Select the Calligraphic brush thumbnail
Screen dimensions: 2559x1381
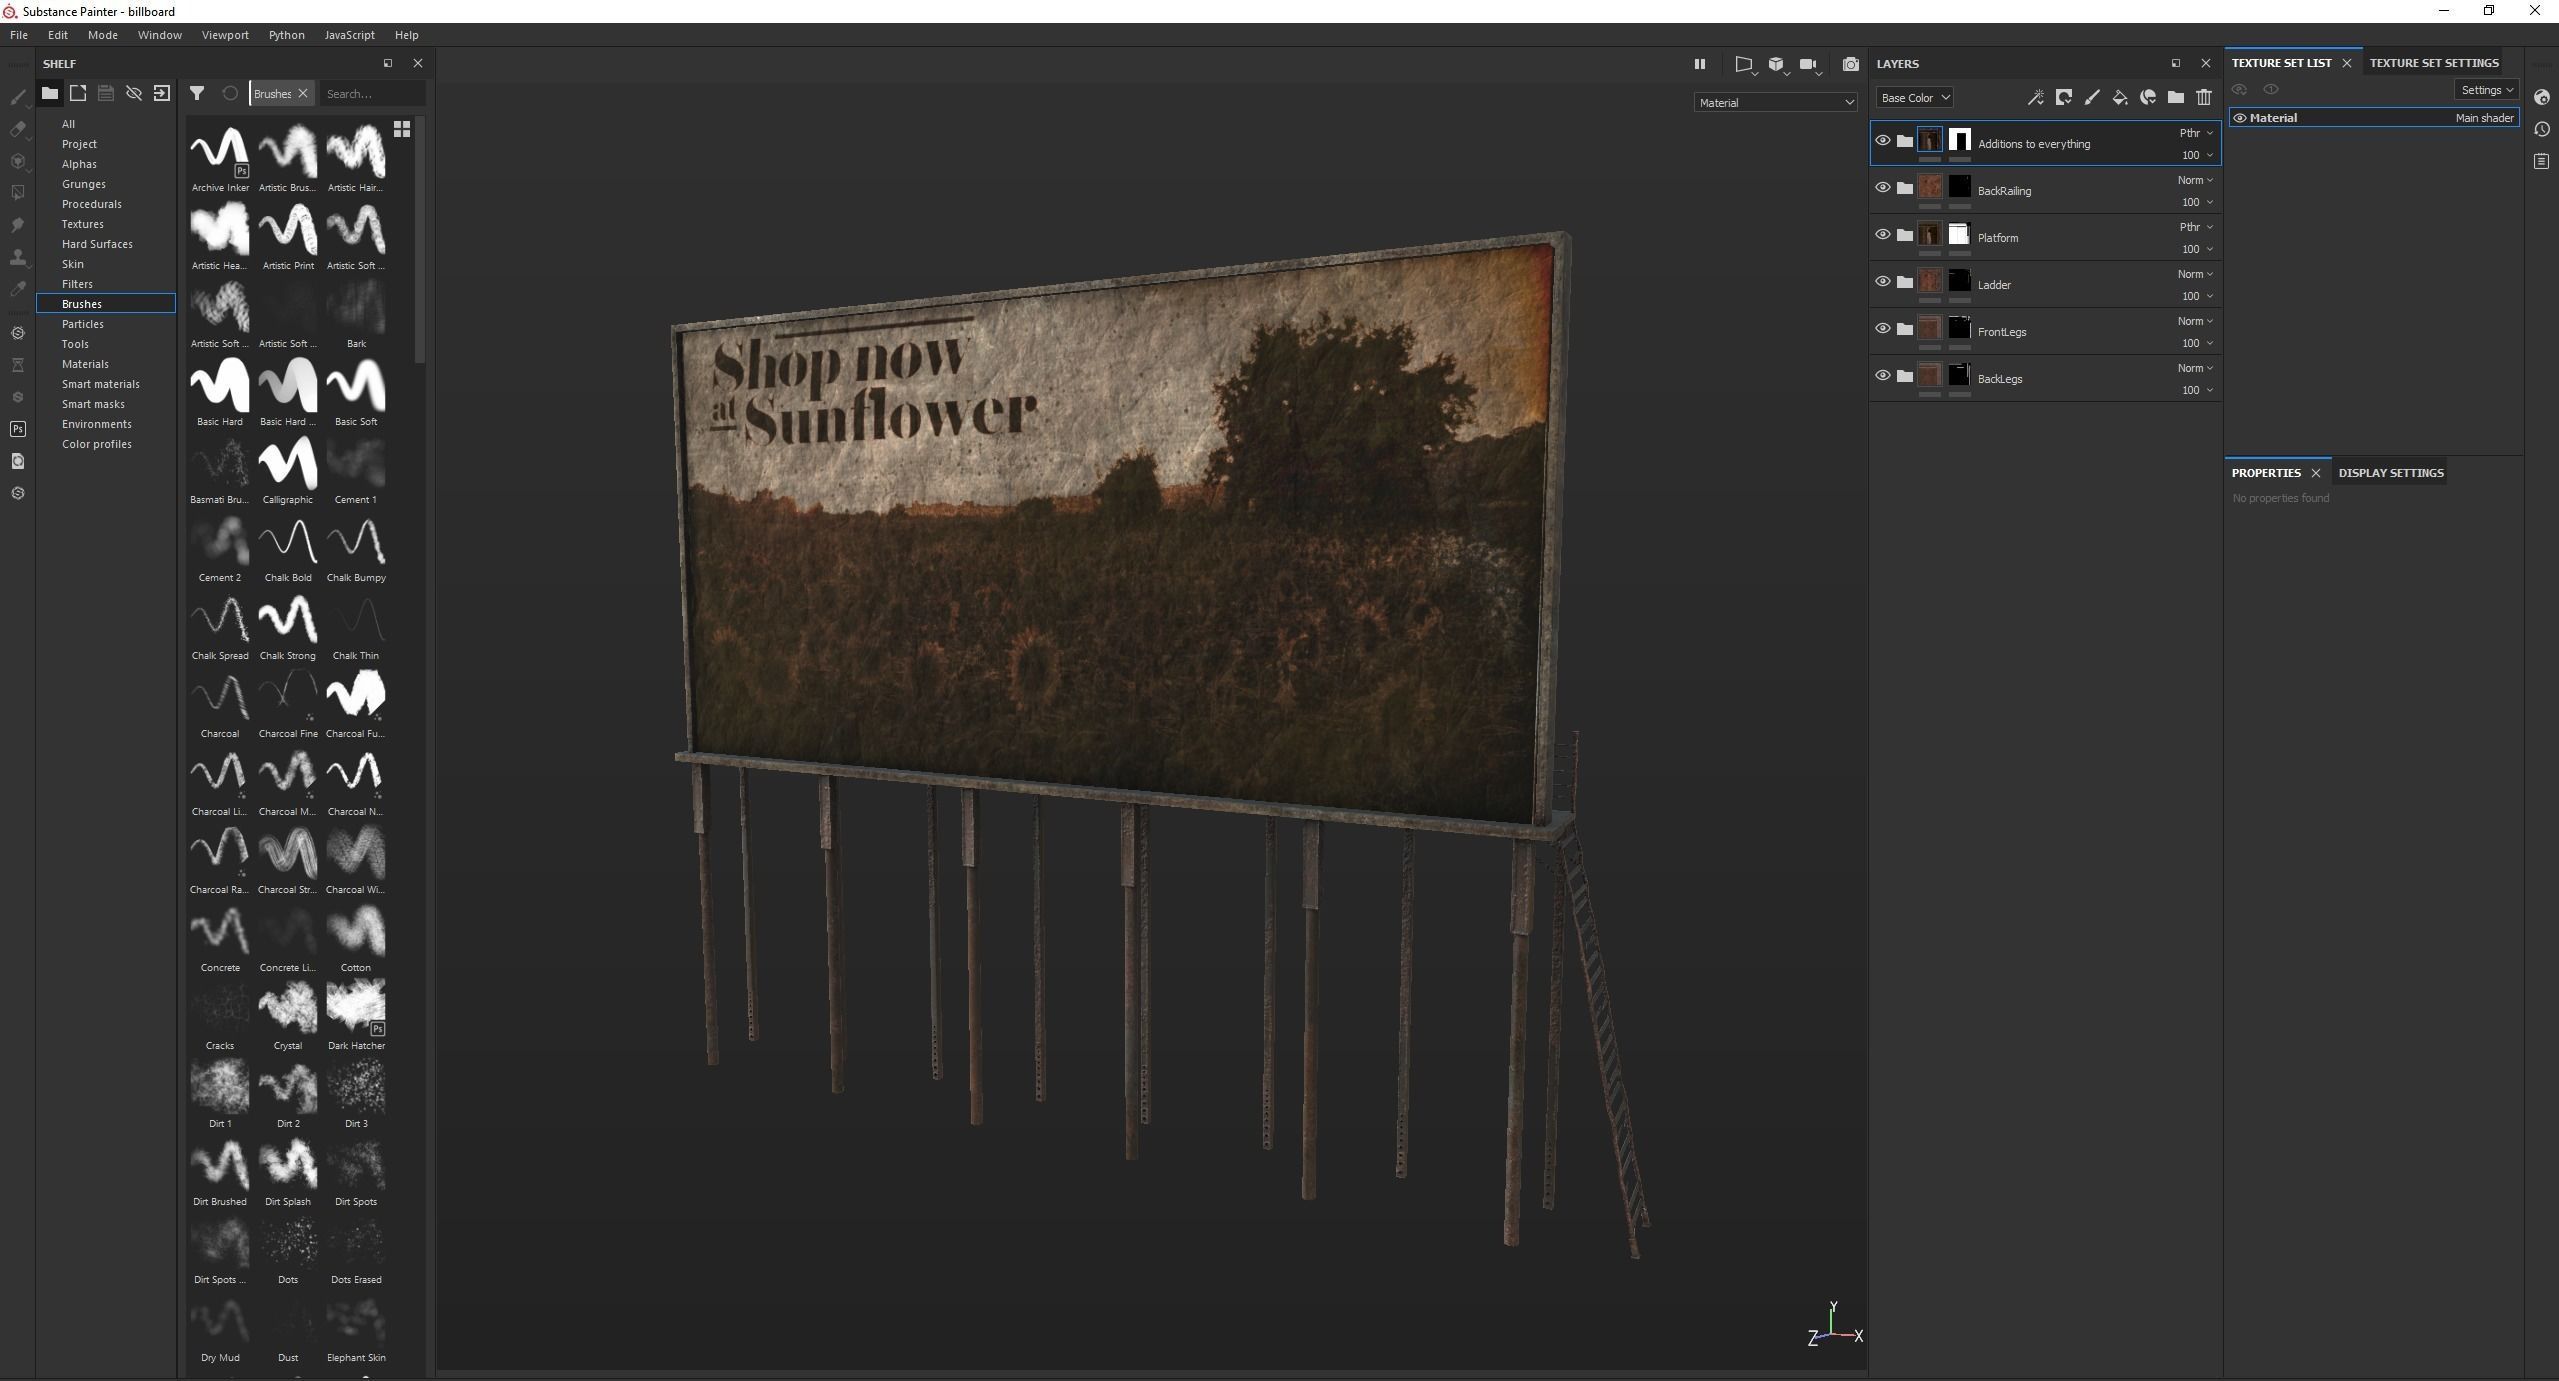pos(288,464)
